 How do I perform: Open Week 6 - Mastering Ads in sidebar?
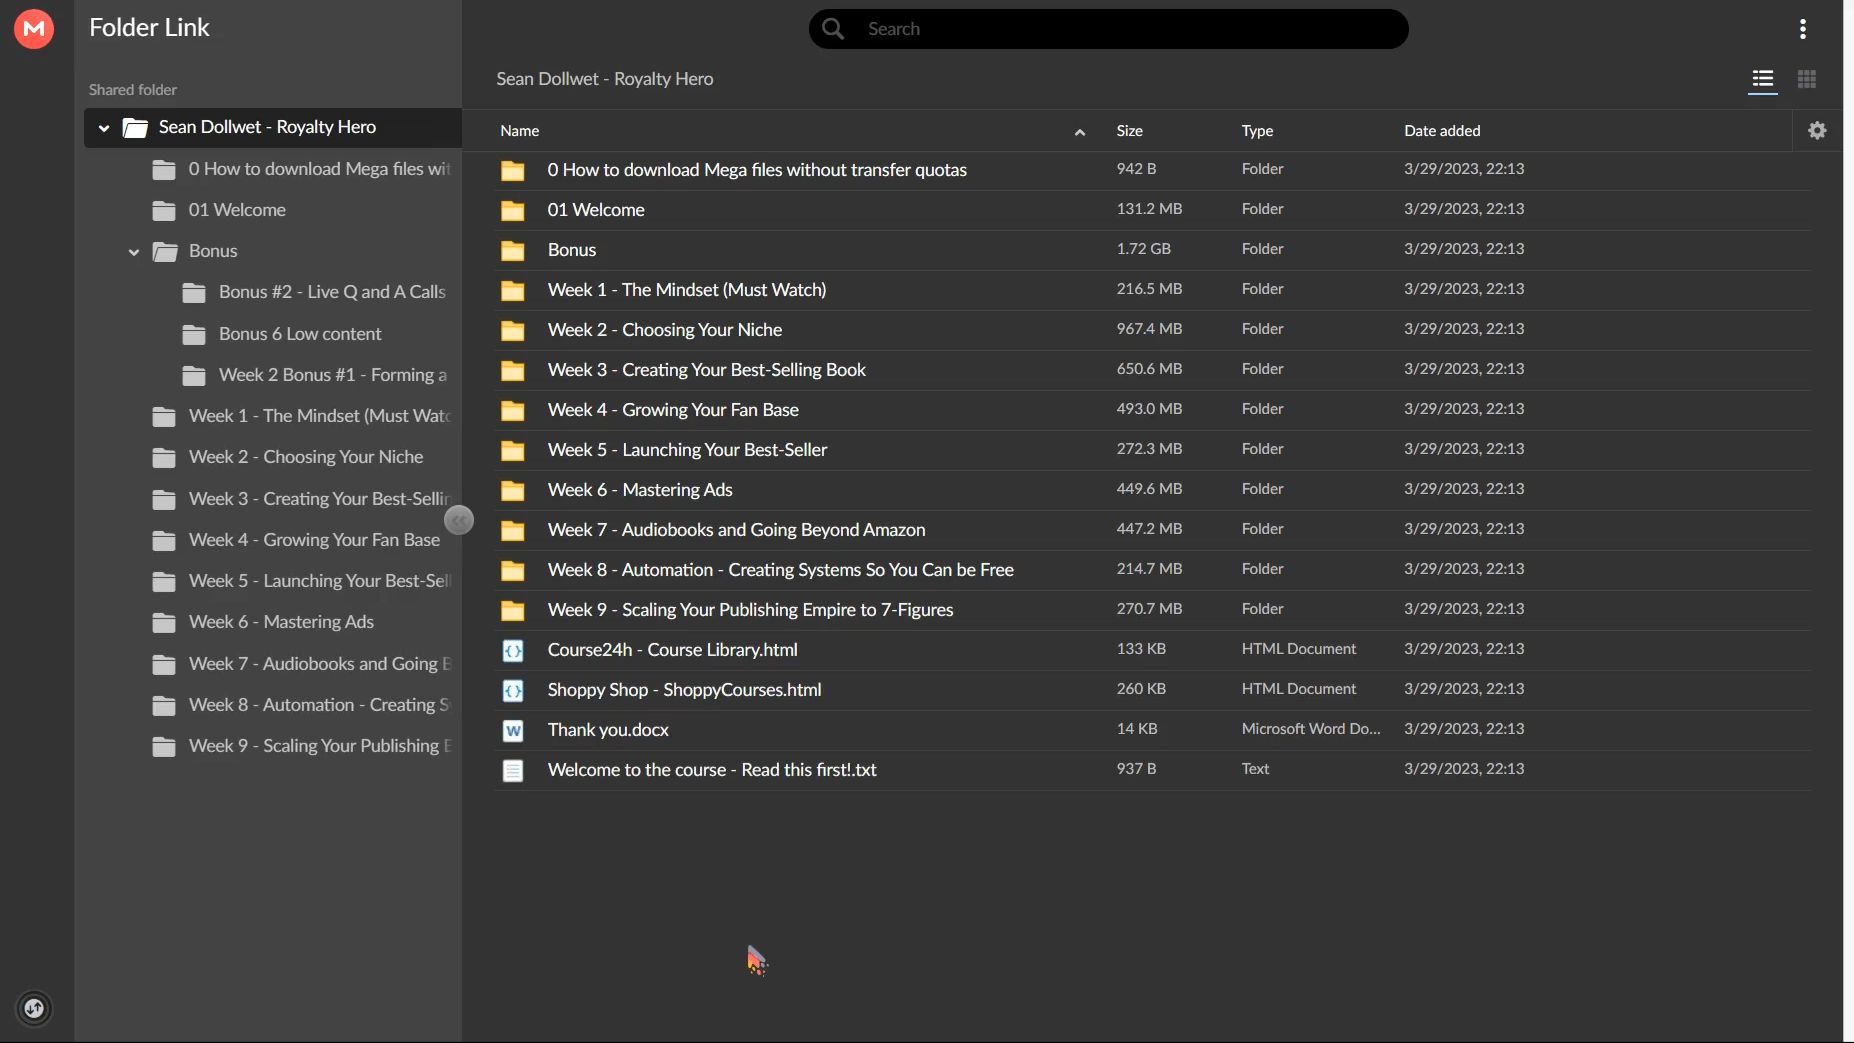coord(281,622)
